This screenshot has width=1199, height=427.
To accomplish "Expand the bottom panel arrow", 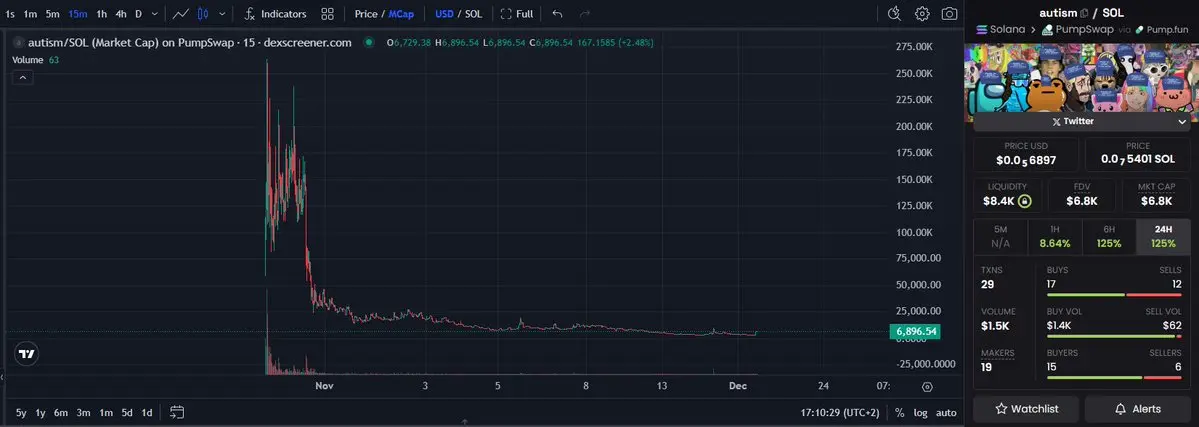I will click(464, 422).
